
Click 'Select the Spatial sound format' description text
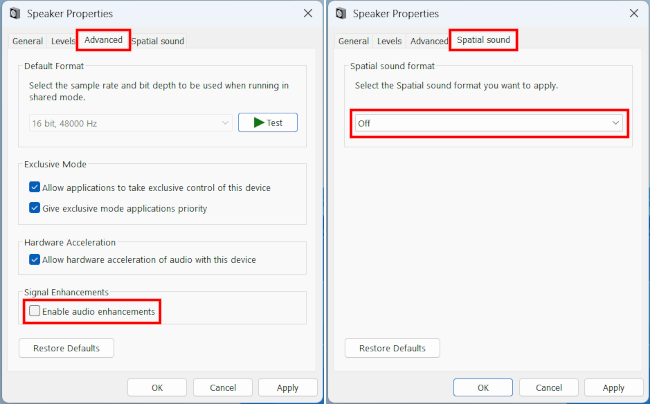tap(456, 86)
